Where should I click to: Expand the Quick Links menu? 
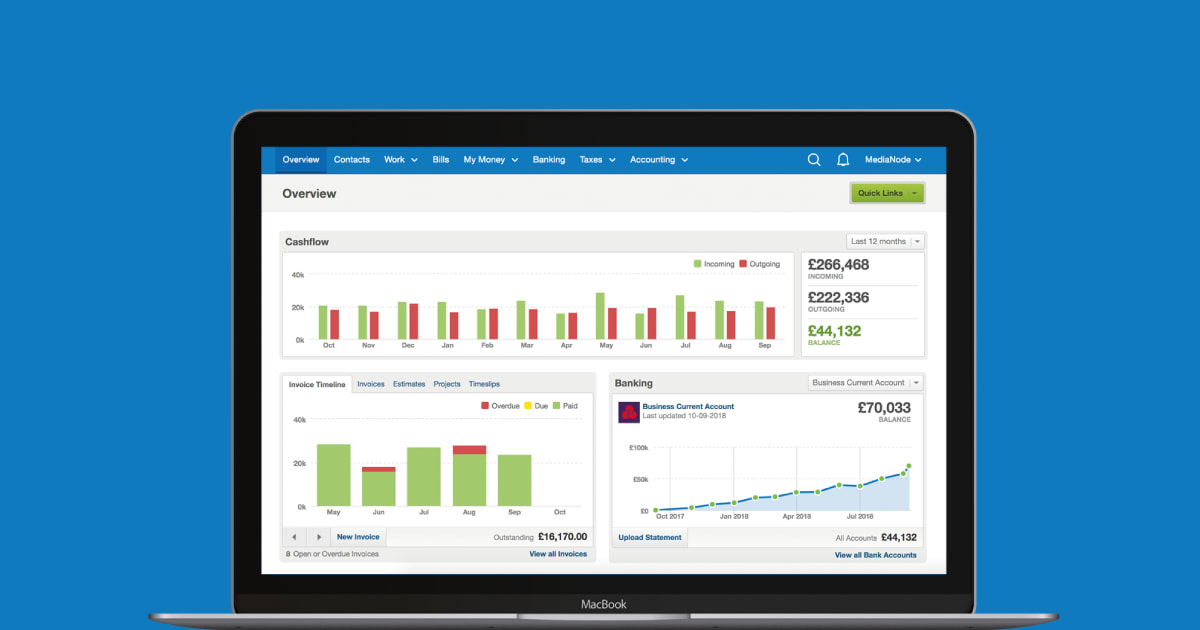coord(886,192)
